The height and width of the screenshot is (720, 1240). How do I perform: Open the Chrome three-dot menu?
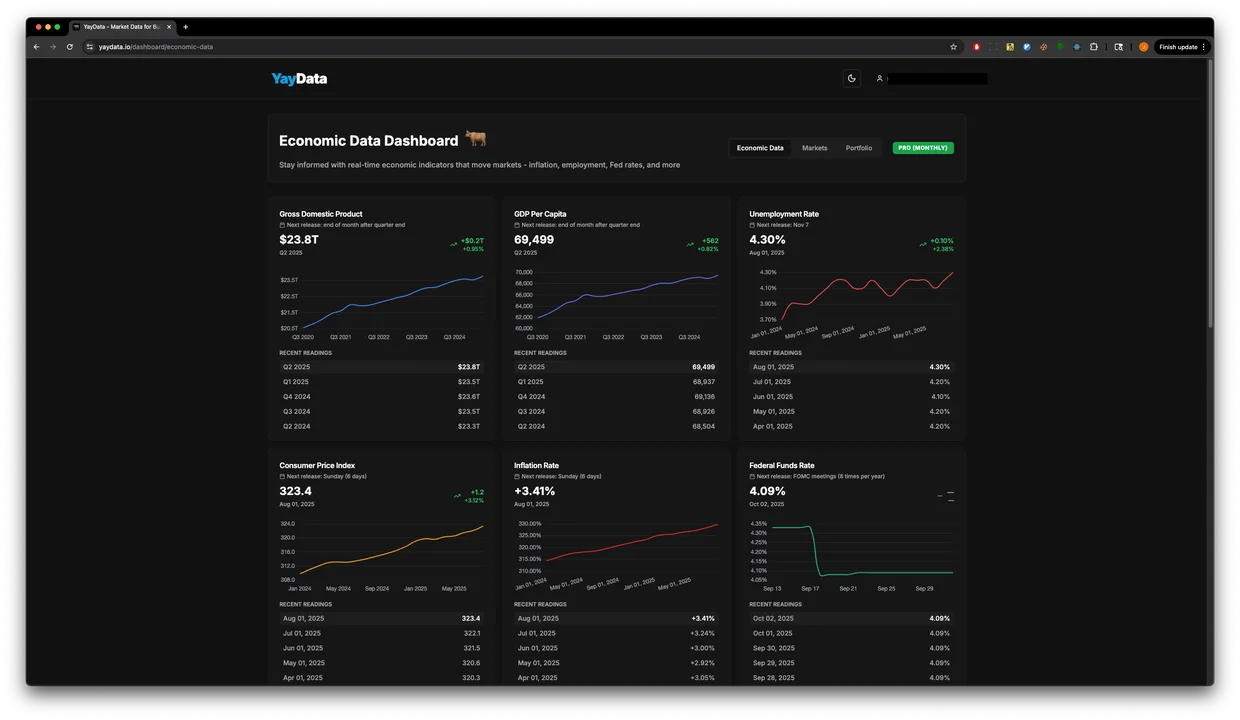click(1203, 47)
